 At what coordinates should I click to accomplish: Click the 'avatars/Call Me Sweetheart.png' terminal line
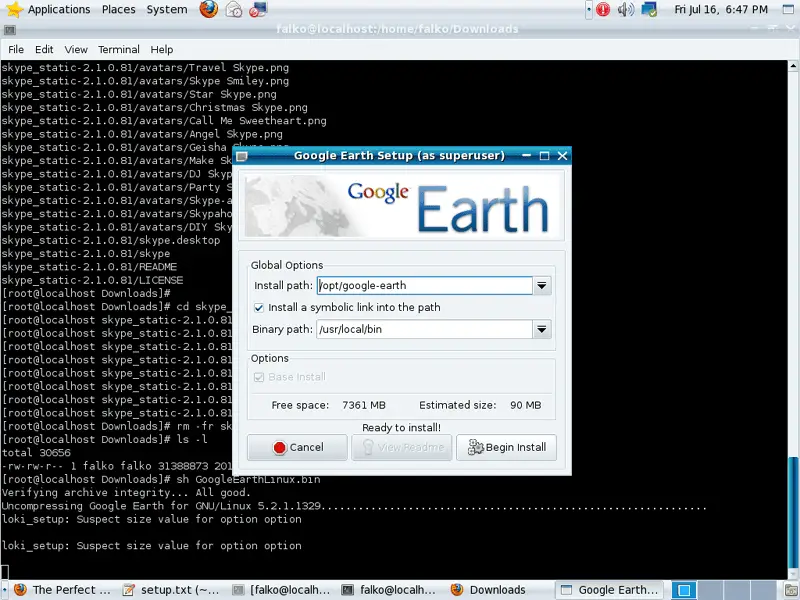164,121
